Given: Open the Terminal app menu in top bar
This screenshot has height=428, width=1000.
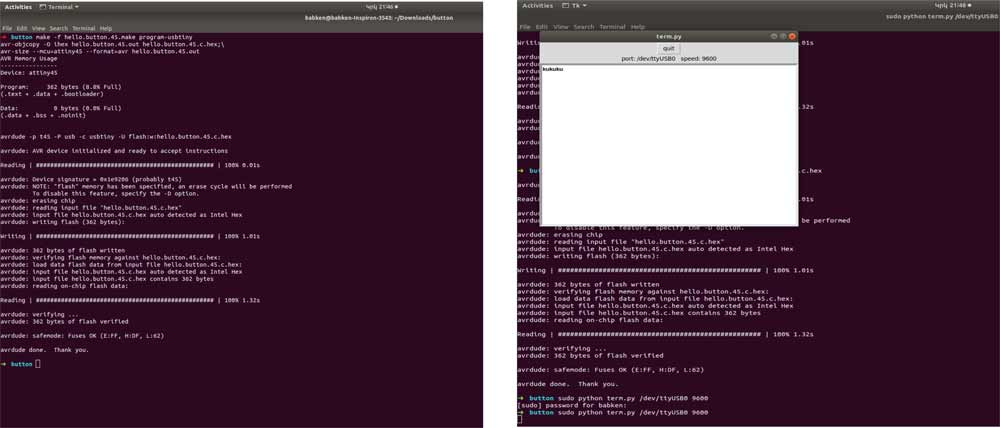Looking at the screenshot, I should (x=59, y=6).
